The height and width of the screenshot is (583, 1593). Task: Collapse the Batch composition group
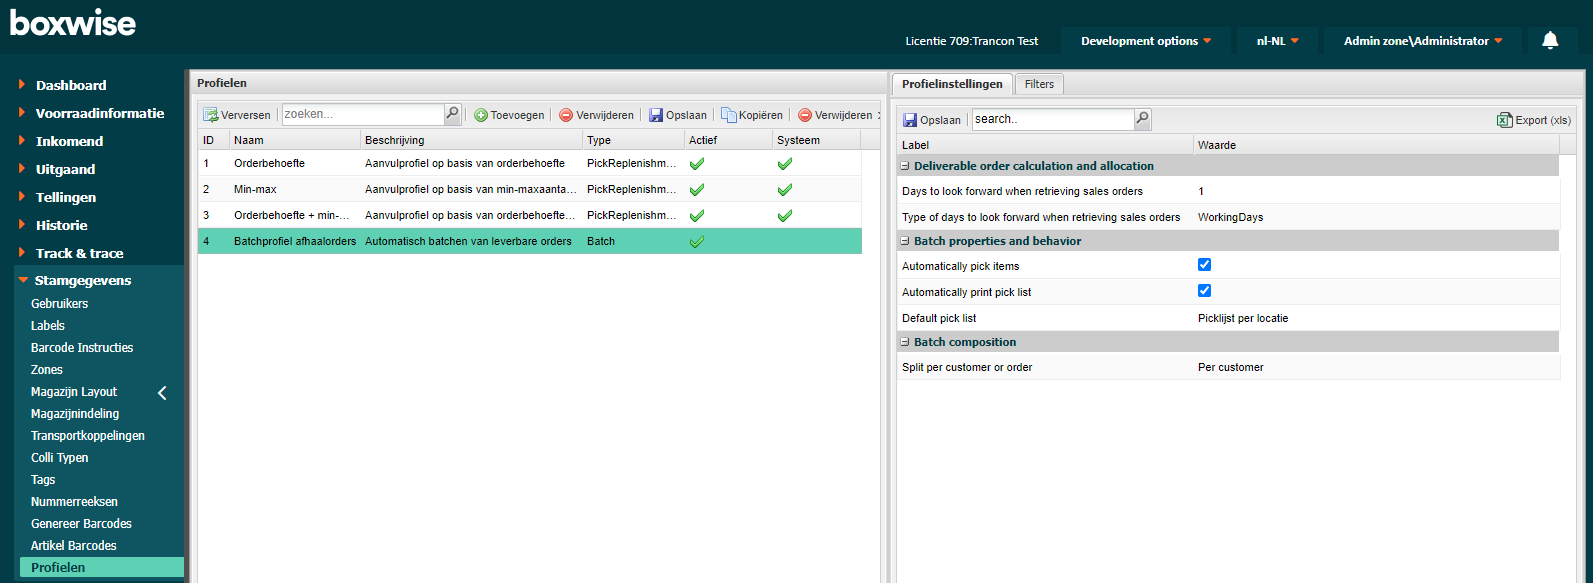click(x=905, y=342)
